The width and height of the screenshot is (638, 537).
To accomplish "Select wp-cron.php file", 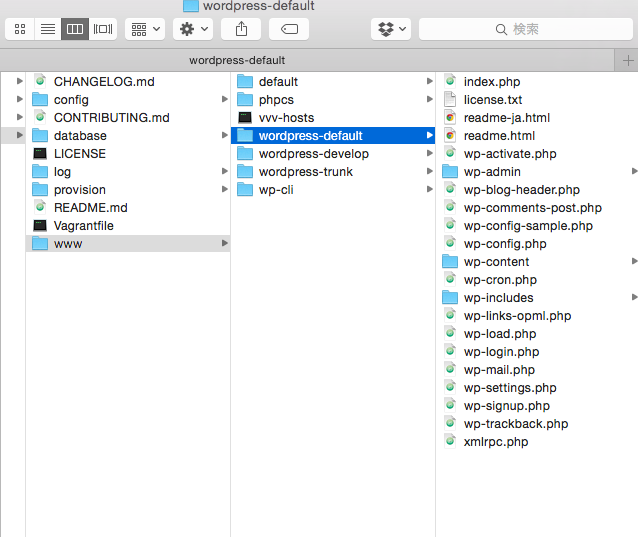I will [x=537, y=279].
